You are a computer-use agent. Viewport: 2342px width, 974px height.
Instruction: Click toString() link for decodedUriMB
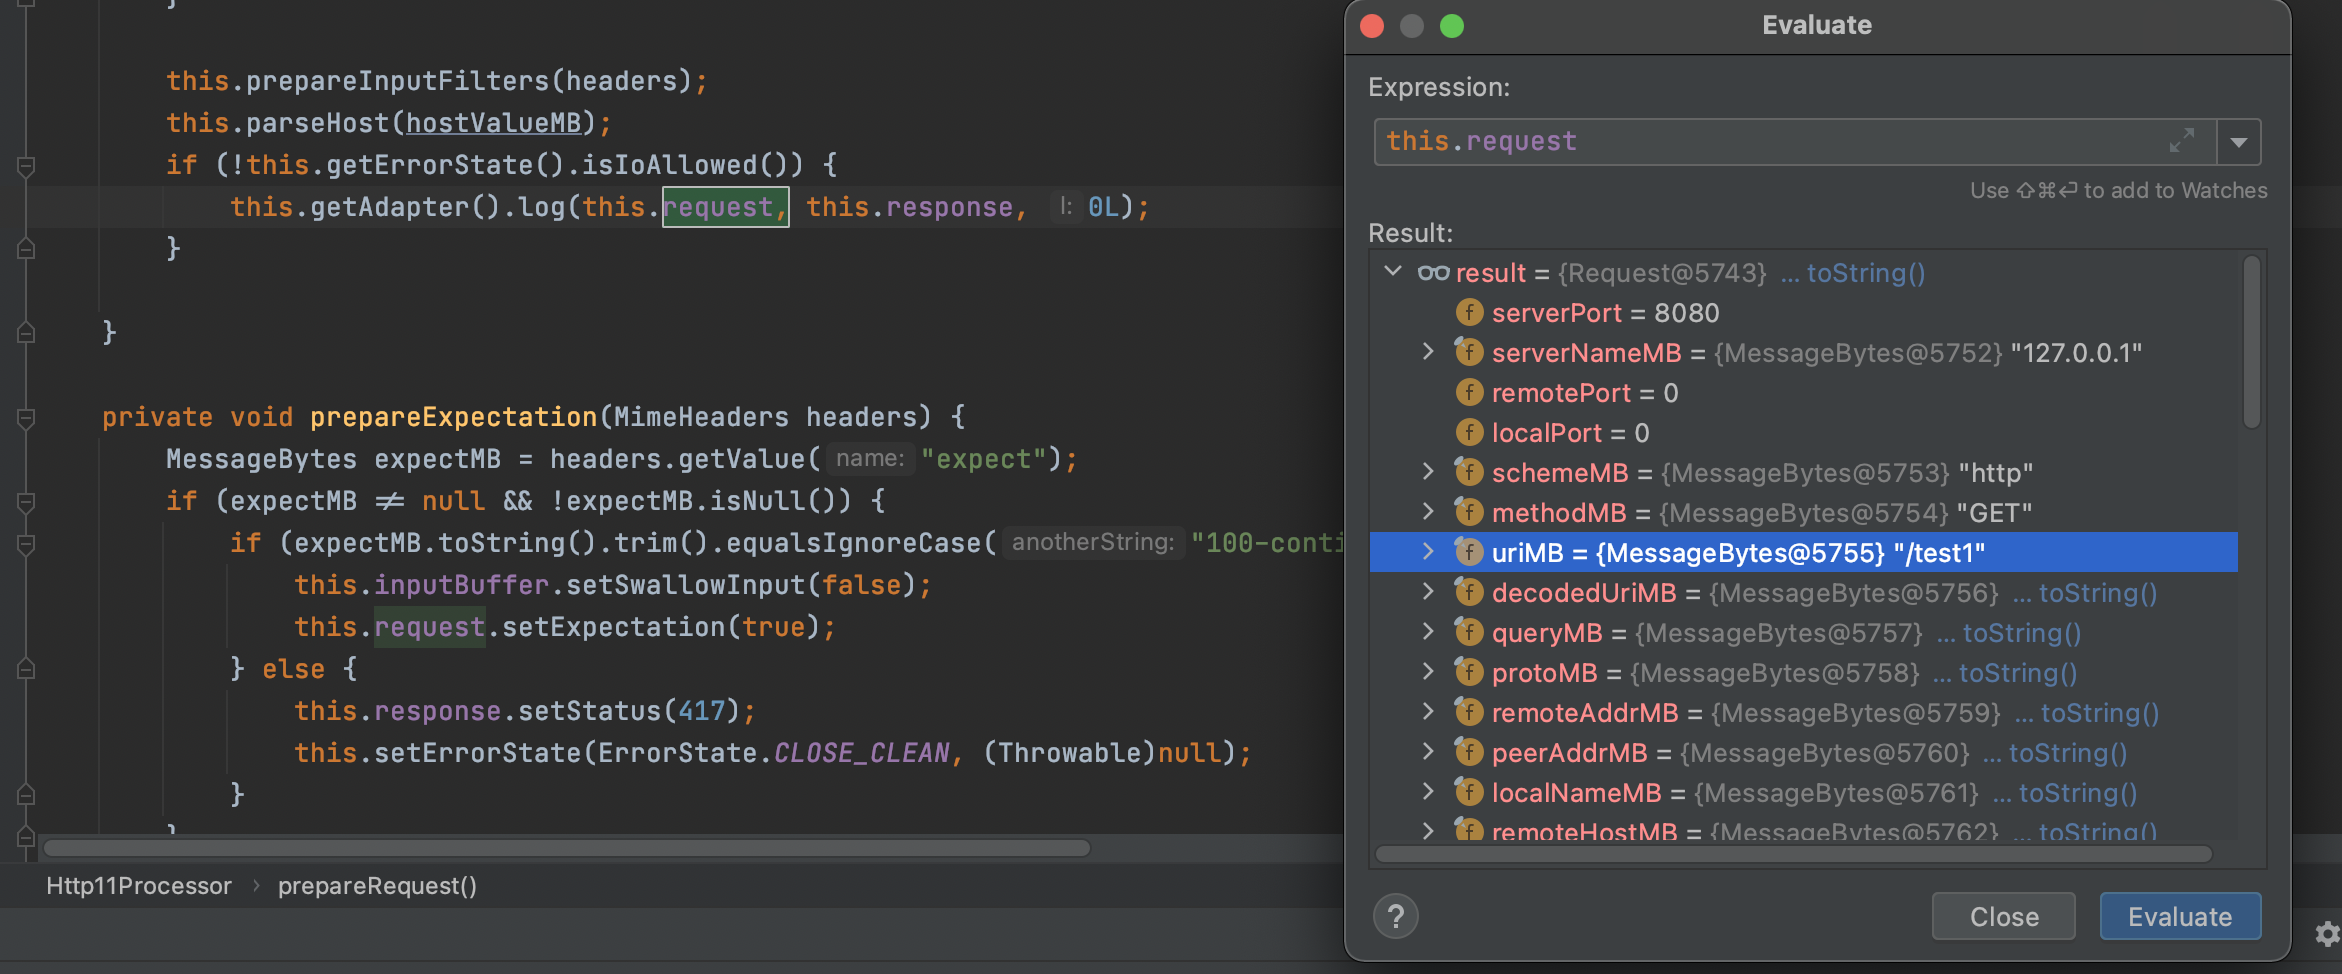click(x=2097, y=593)
